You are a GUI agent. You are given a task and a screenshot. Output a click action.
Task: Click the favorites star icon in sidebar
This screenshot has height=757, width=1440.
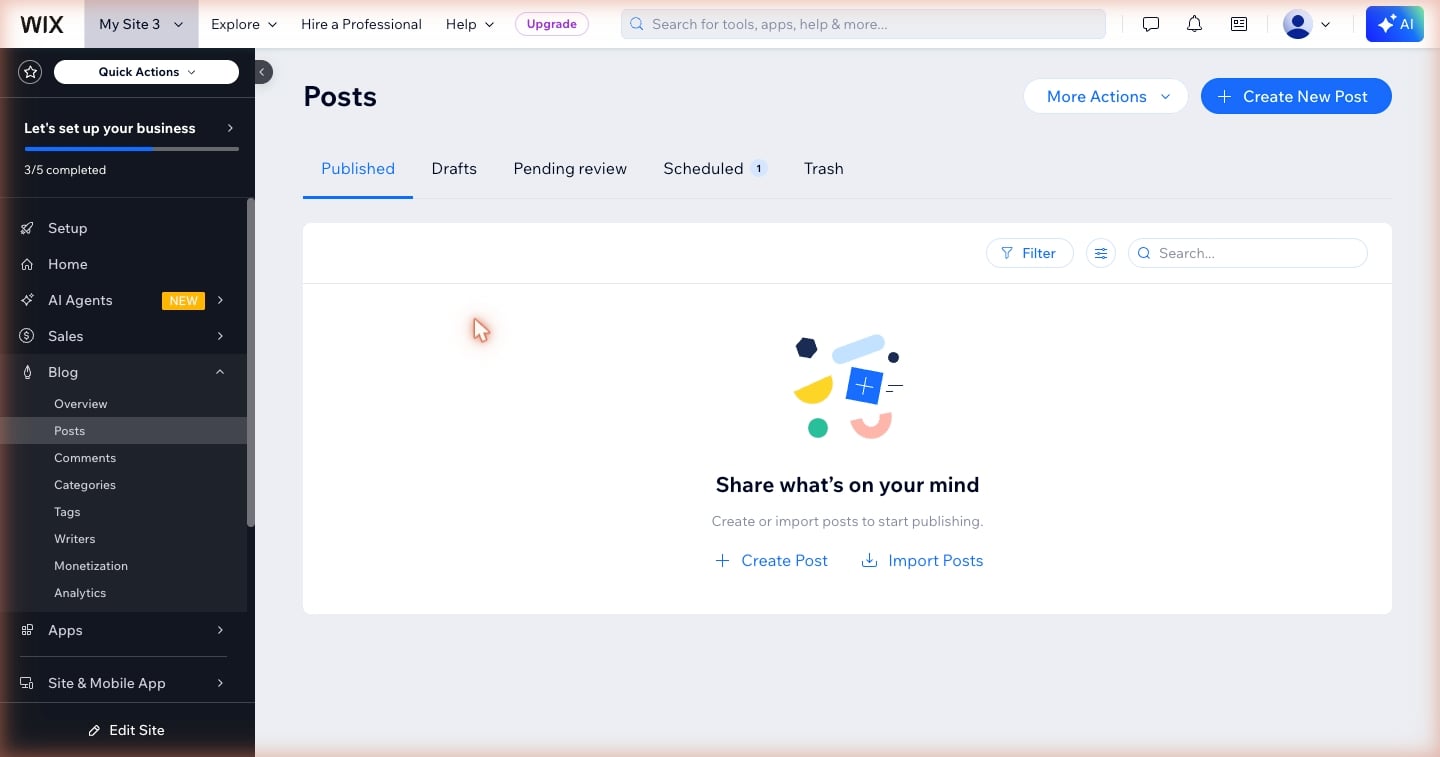click(30, 72)
